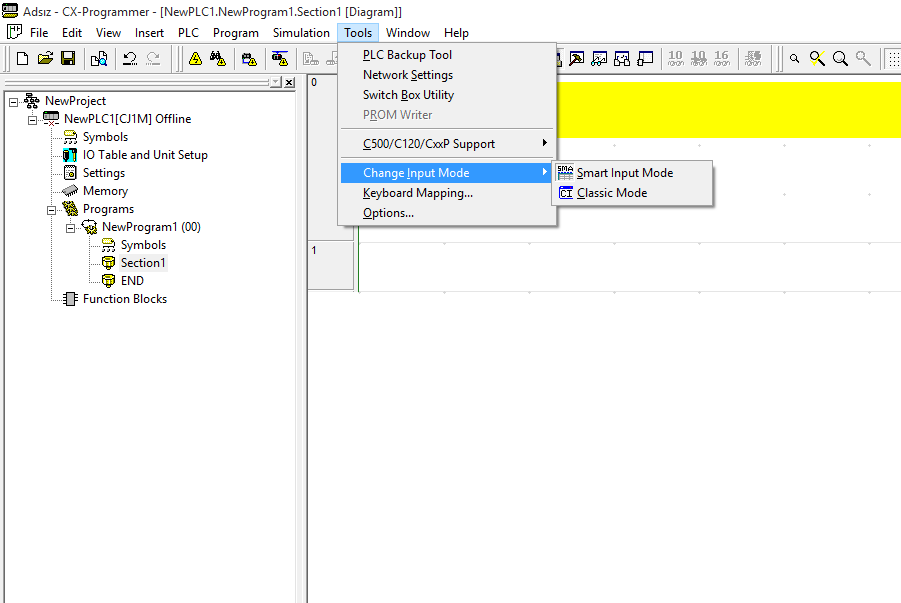Collapse the NewProgram1 (00) branch
Image resolution: width=901 pixels, height=603 pixels.
pyautogui.click(x=70, y=228)
